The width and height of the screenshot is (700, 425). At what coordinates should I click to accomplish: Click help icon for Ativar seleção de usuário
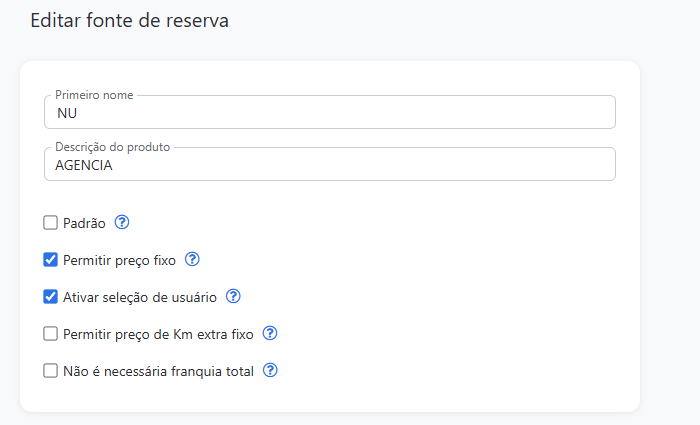pyautogui.click(x=234, y=296)
